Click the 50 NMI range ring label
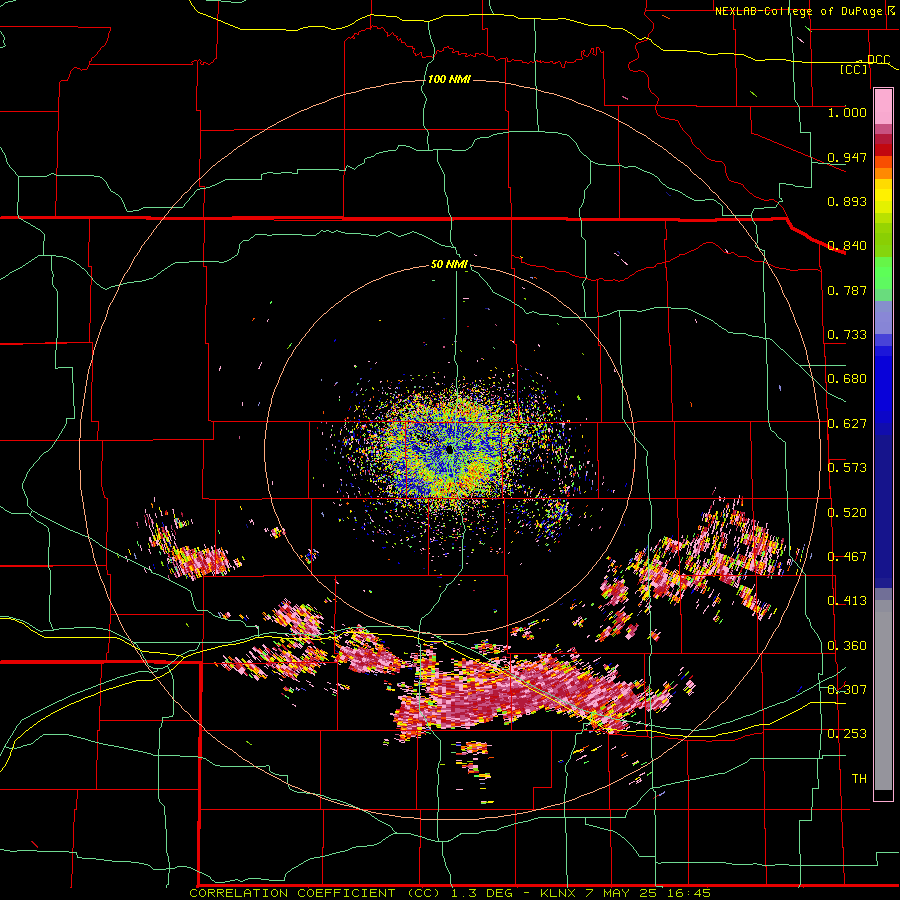The width and height of the screenshot is (900, 900). pyautogui.click(x=449, y=265)
